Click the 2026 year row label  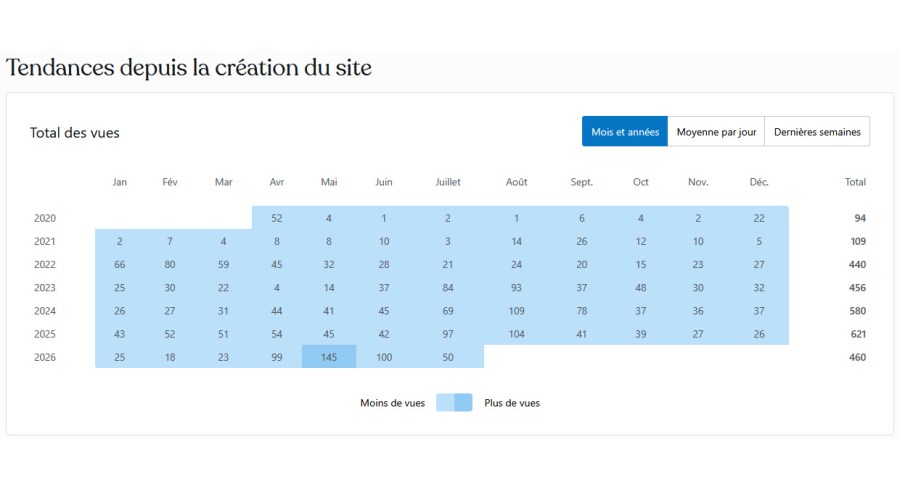point(45,357)
